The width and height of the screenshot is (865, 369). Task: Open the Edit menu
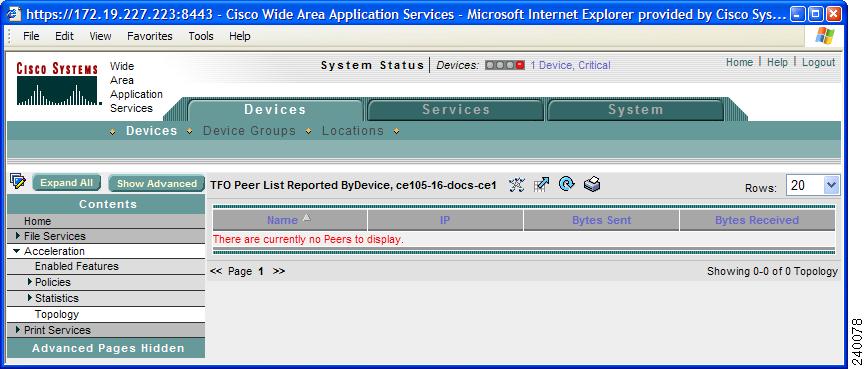coord(64,36)
